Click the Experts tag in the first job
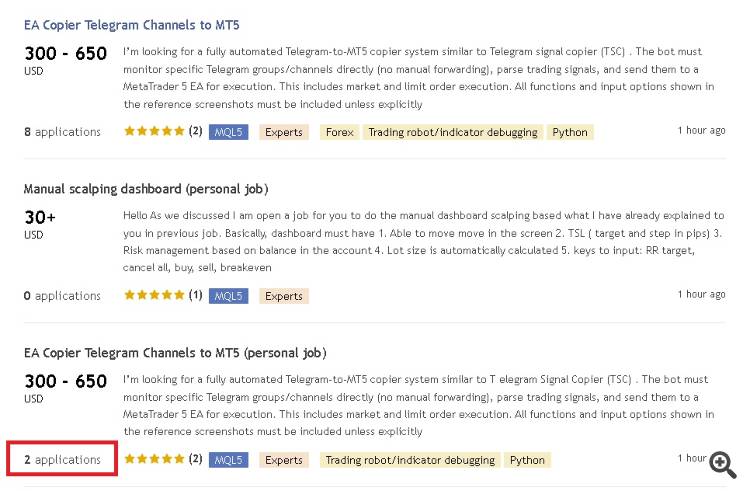Viewport: 750px width, 491px height. [284, 132]
